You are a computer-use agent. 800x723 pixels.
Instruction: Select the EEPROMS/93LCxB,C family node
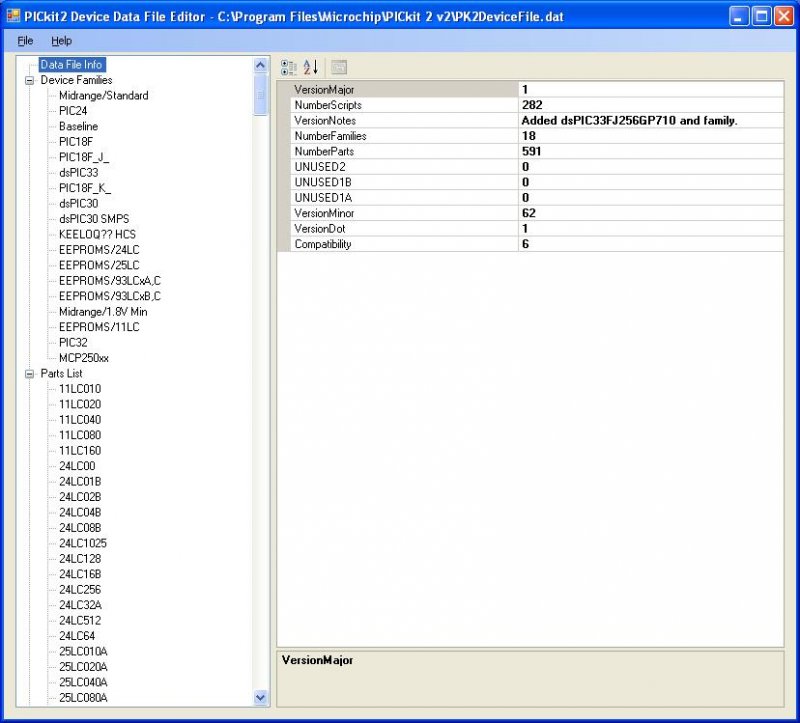pyautogui.click(x=110, y=296)
